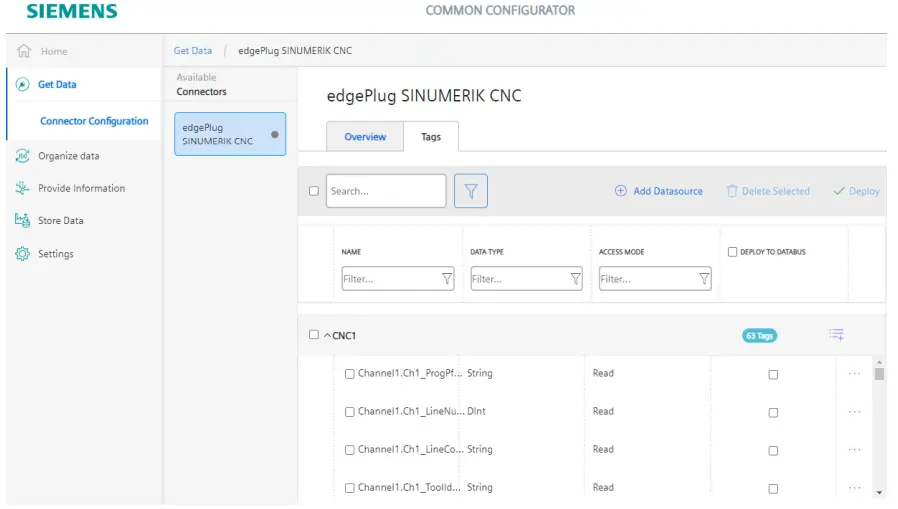The image size is (898, 509).
Task: Select the CNC1 group checkbox
Action: tap(314, 335)
